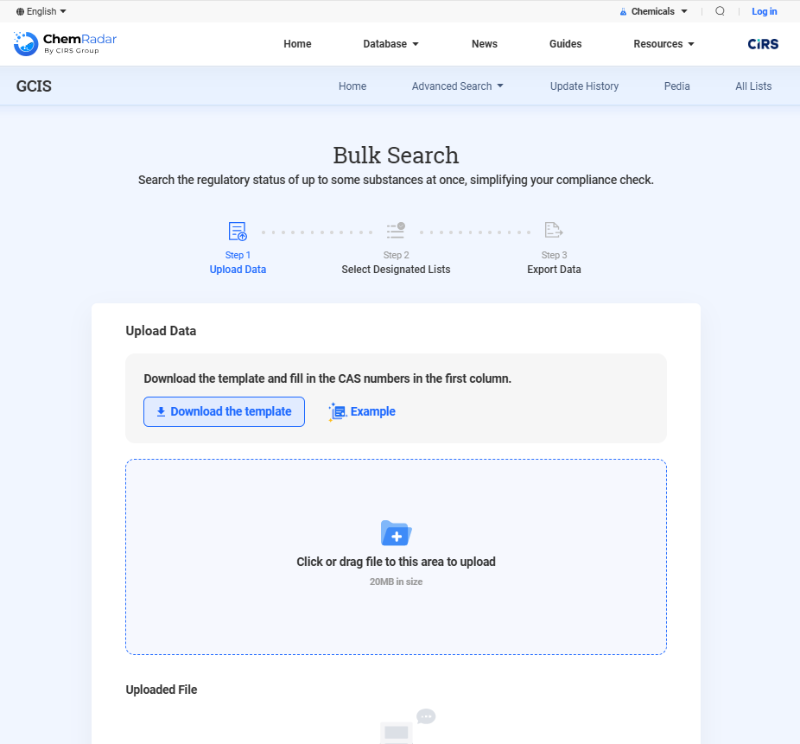Open the Guides menu item
This screenshot has width=800, height=744.
pos(565,44)
